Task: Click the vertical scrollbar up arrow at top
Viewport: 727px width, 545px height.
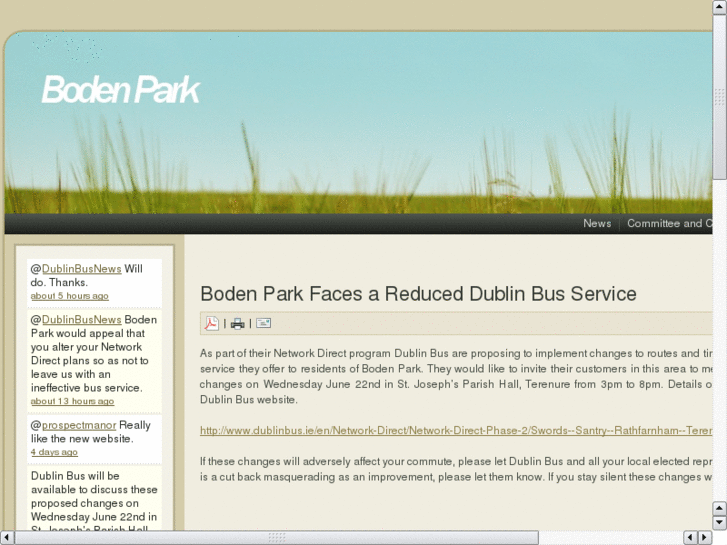Action: coord(719,7)
